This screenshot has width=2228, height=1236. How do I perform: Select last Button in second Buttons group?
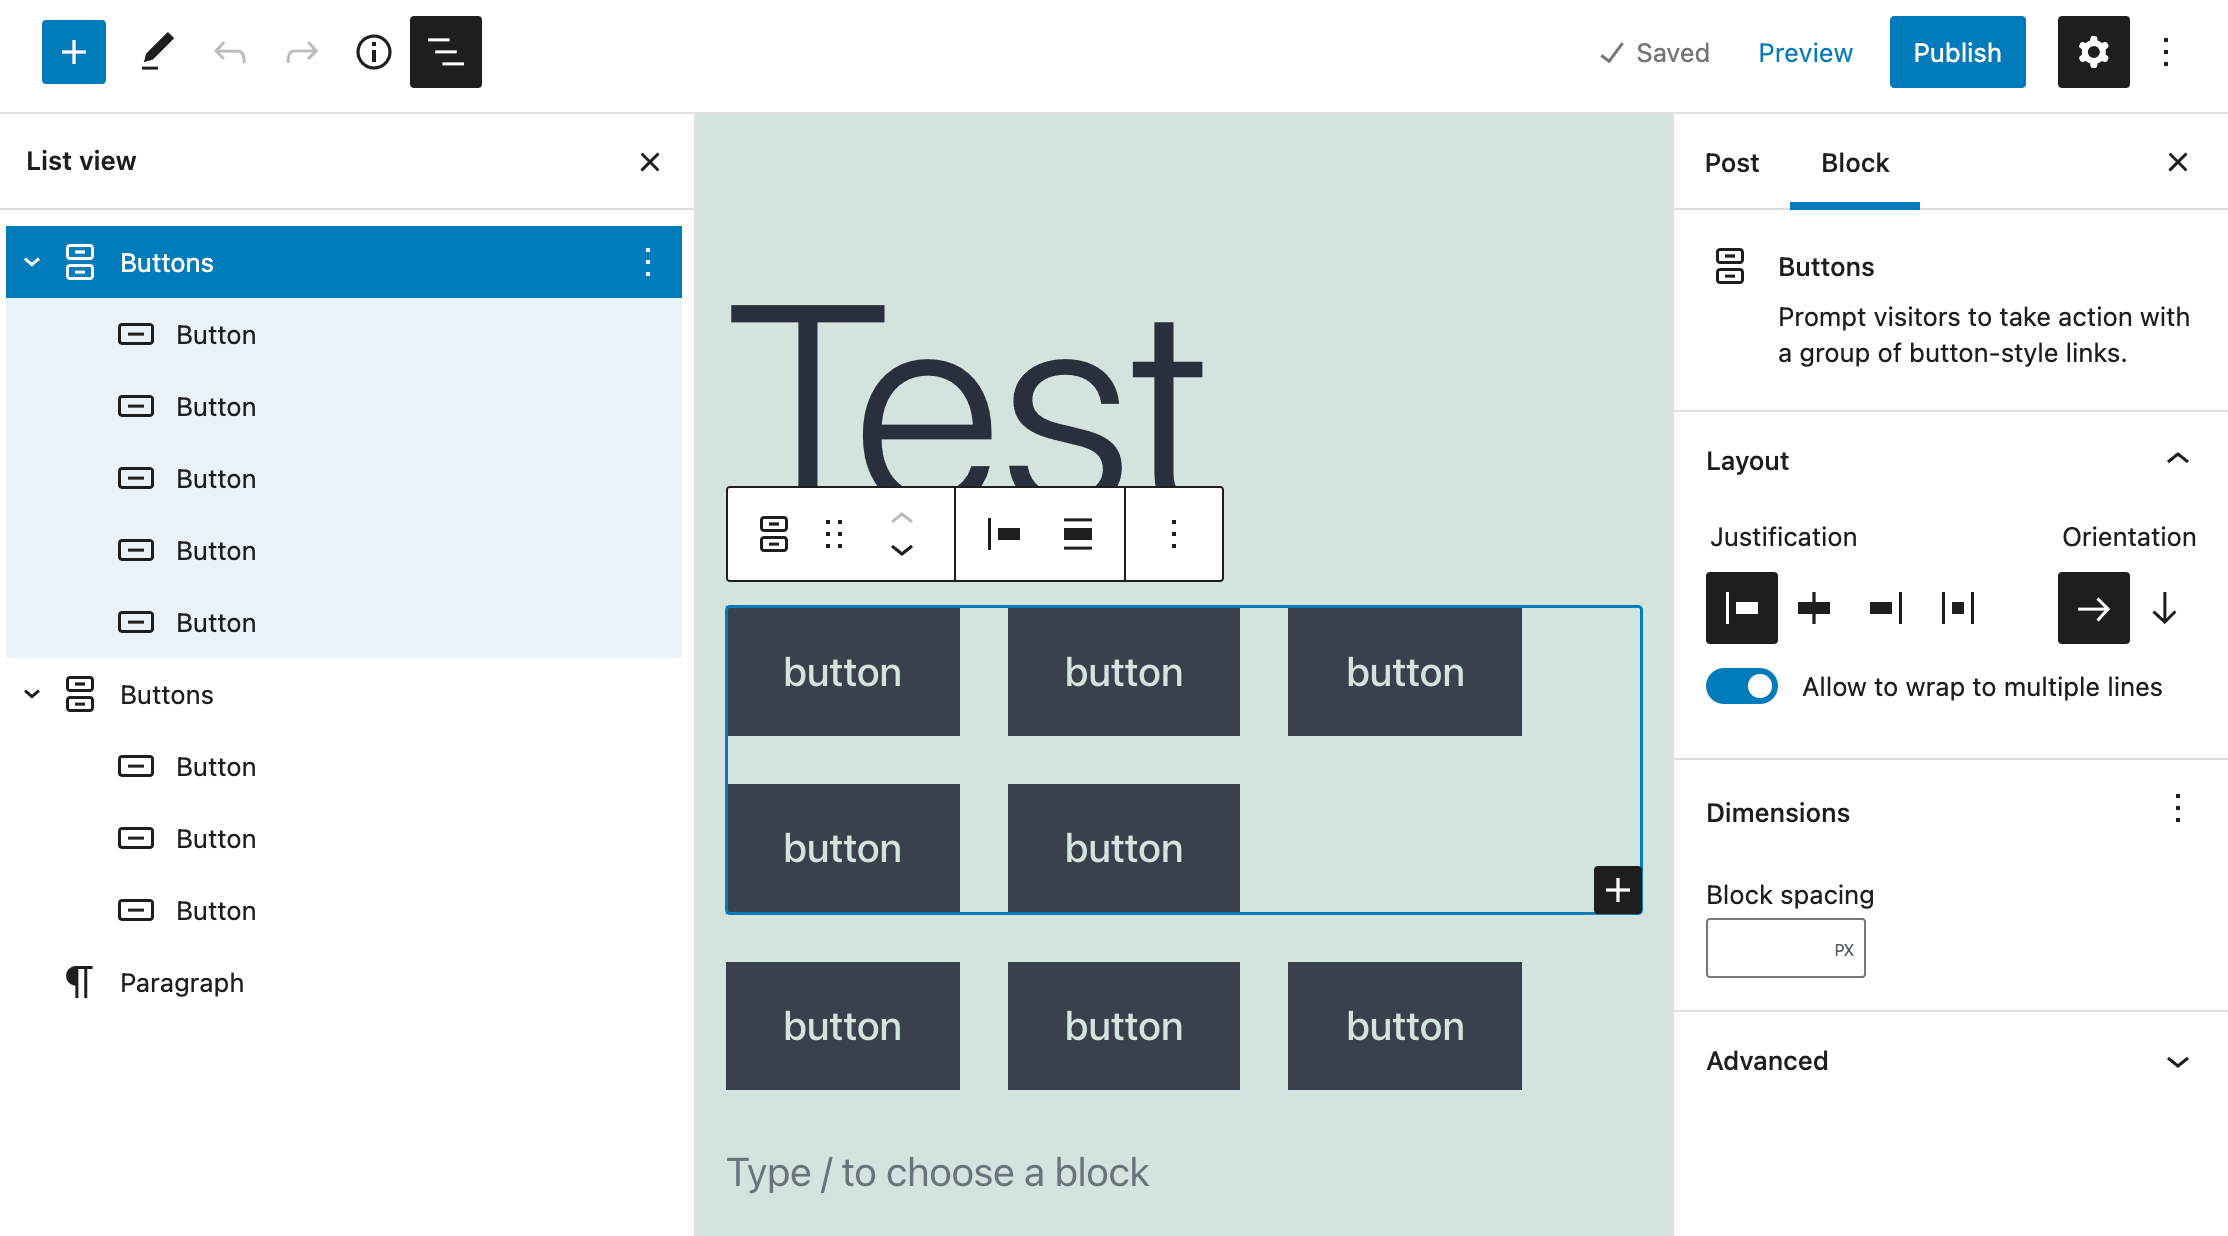344,910
